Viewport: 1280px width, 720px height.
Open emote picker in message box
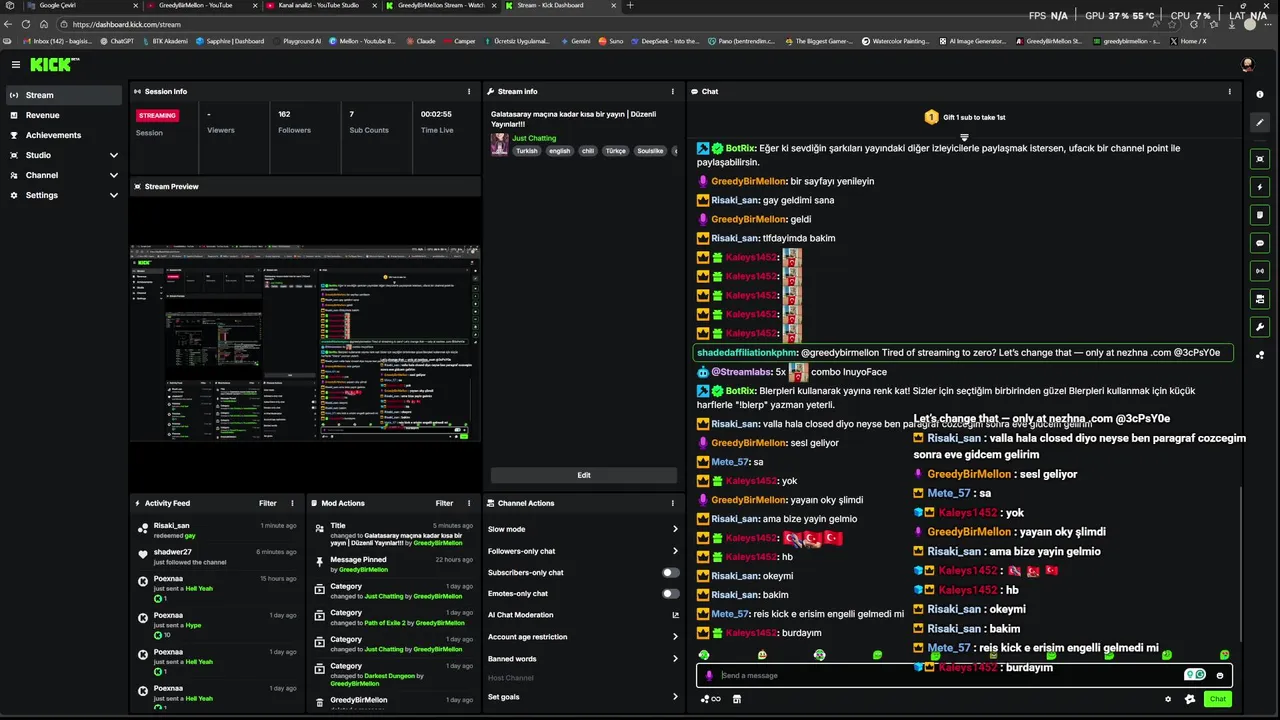[x=1219, y=675]
